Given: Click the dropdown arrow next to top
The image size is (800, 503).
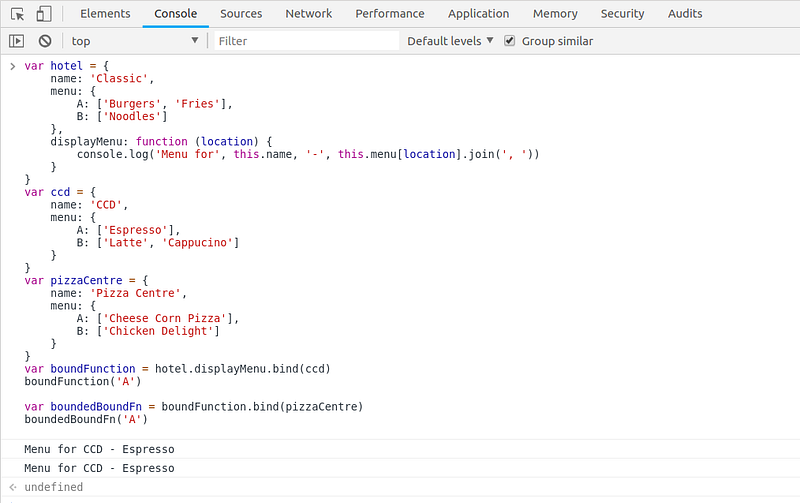Looking at the screenshot, I should click(194, 40).
